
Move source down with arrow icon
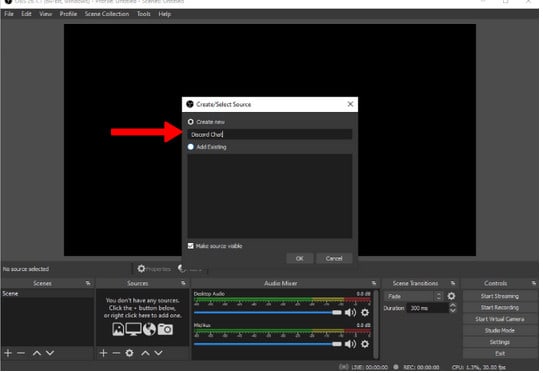point(159,354)
